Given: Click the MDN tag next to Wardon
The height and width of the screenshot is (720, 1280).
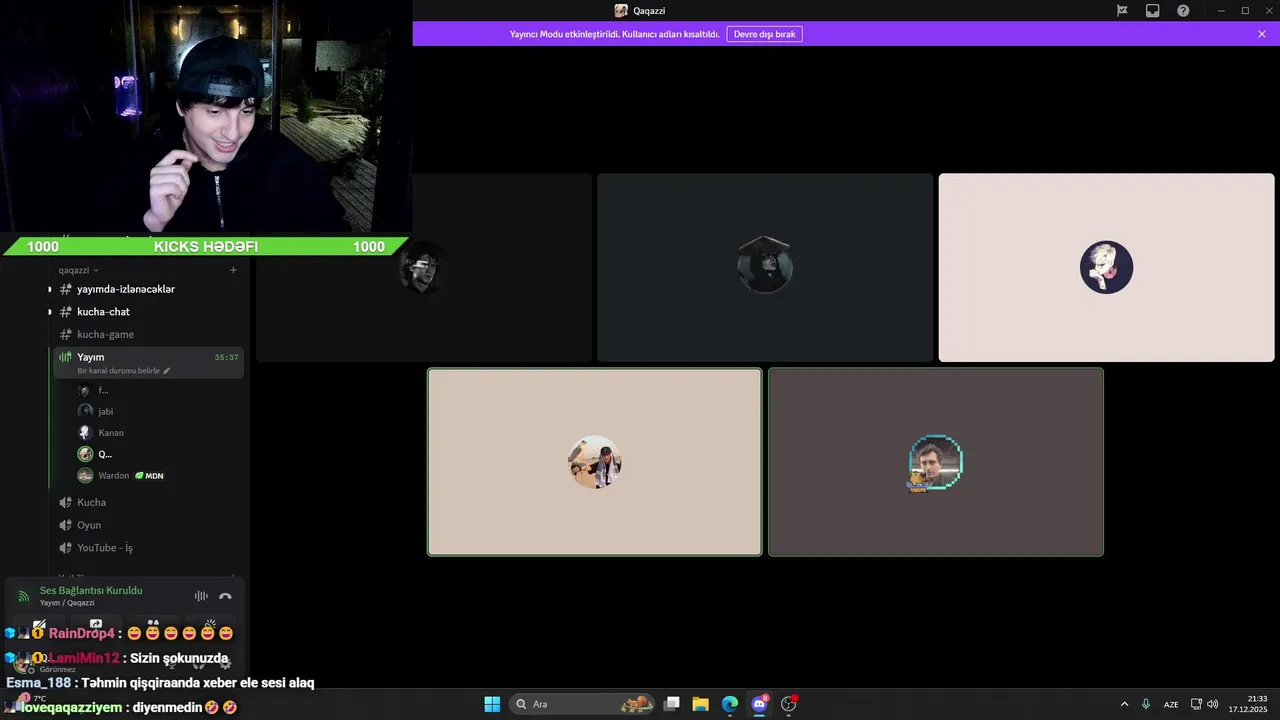Looking at the screenshot, I should [x=149, y=476].
